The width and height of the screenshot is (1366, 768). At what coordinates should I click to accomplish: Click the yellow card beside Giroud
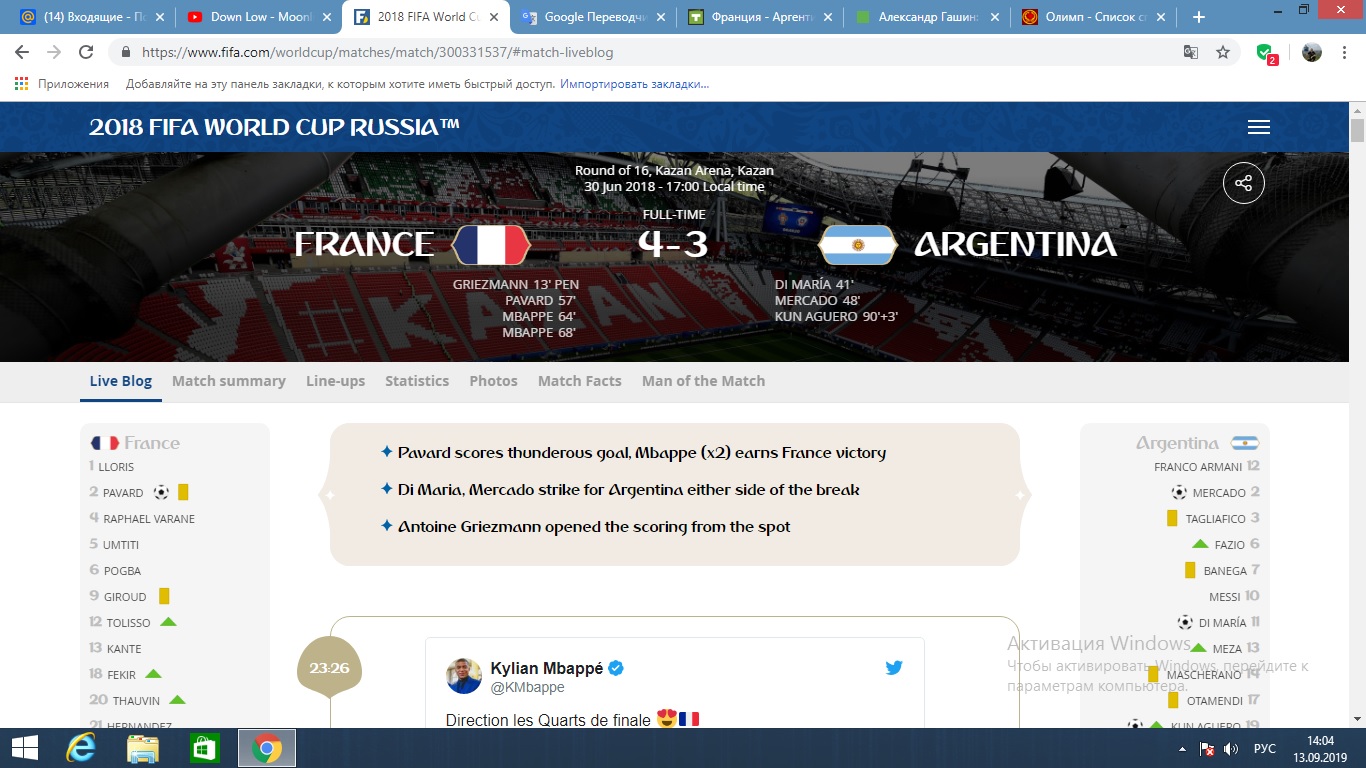point(164,596)
